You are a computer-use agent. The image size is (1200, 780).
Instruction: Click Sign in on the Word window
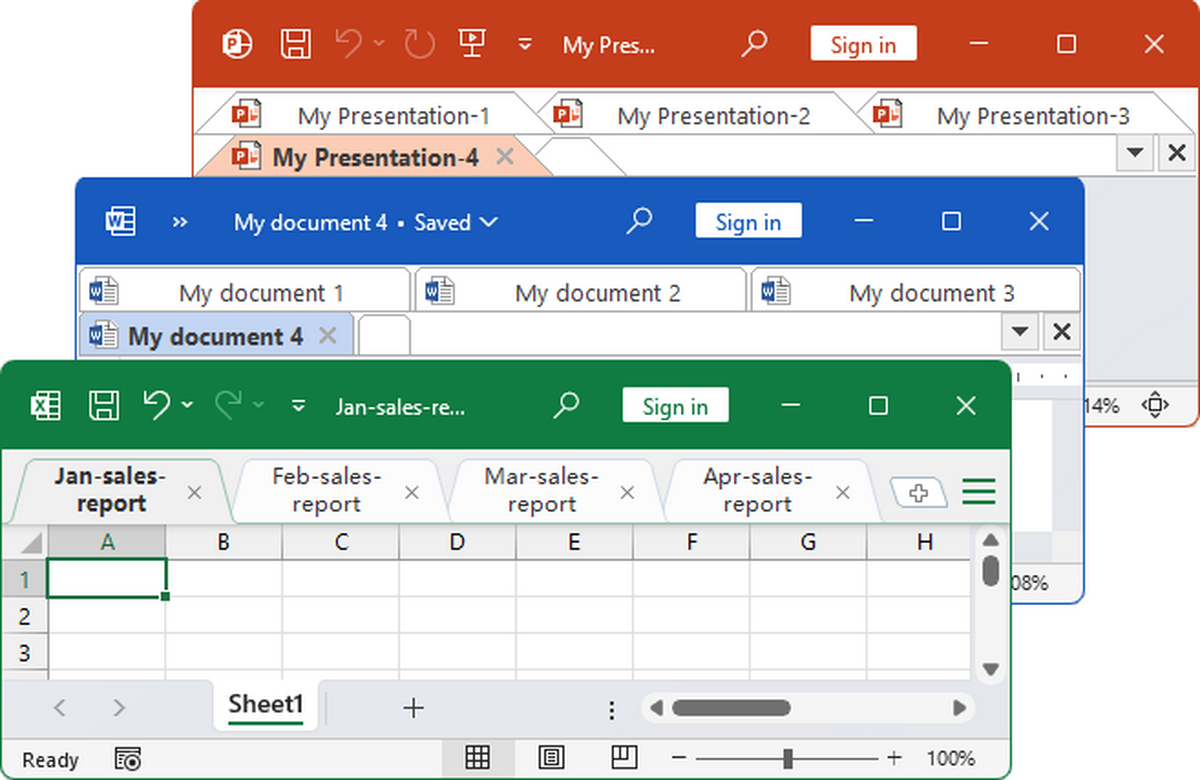click(x=748, y=222)
